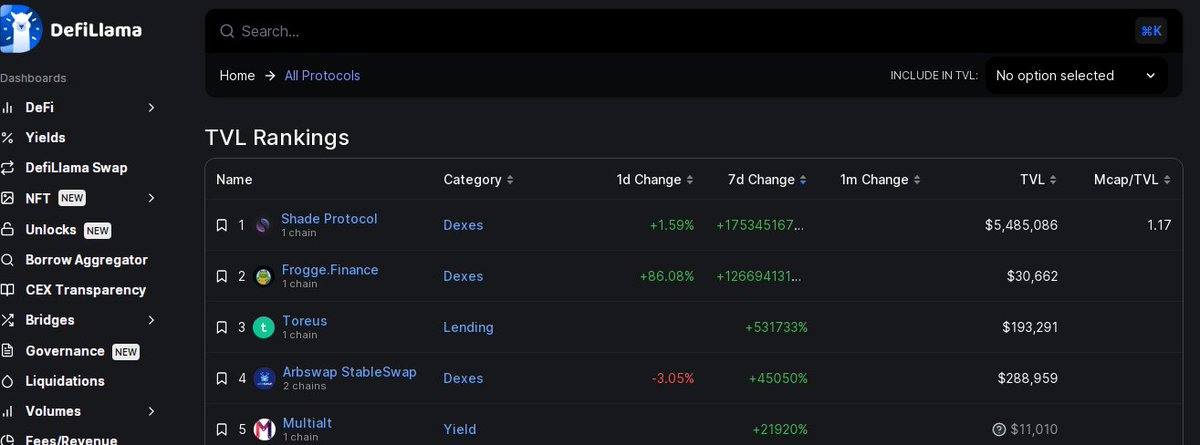Click the Arbswap StableSwap logo icon
Viewport: 1200px width, 445px height.
(264, 379)
